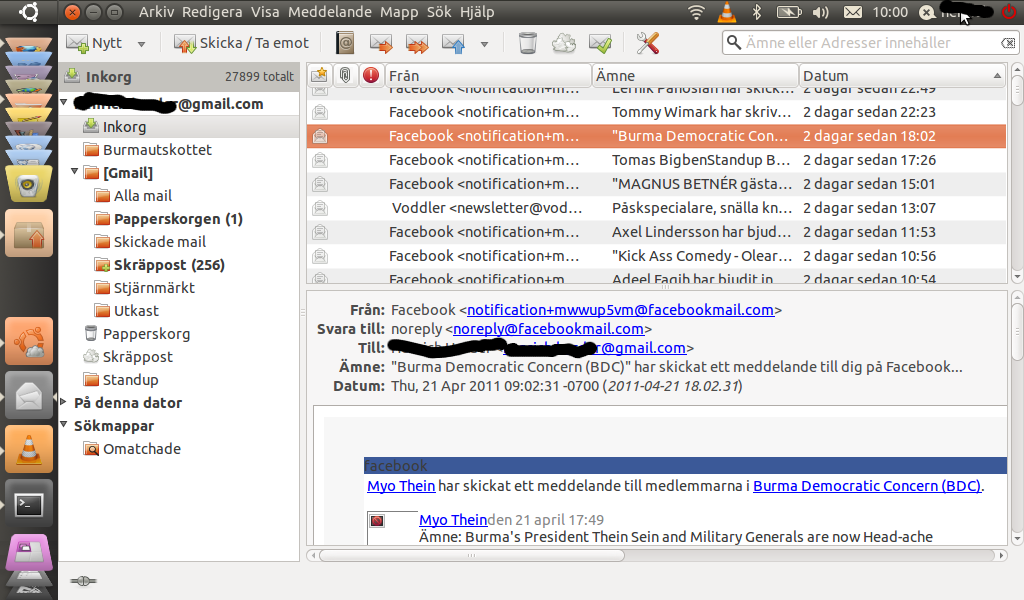This screenshot has height=600, width=1024.
Task: Click the reply to sender icon
Action: [x=381, y=43]
